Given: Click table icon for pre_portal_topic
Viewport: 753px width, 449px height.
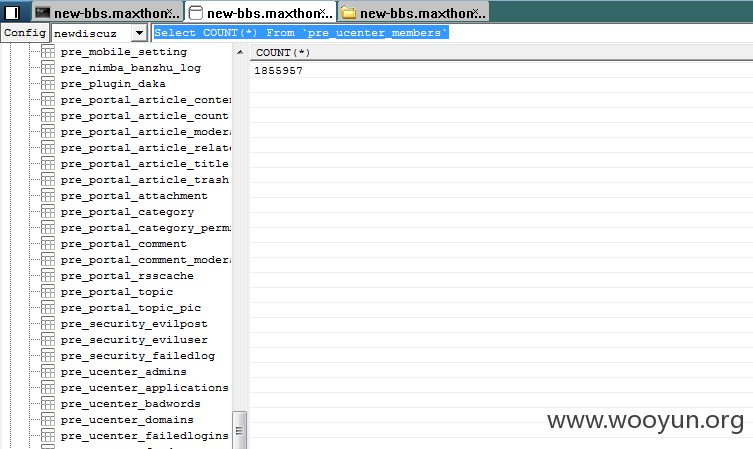Looking at the screenshot, I should pyautogui.click(x=48, y=291).
